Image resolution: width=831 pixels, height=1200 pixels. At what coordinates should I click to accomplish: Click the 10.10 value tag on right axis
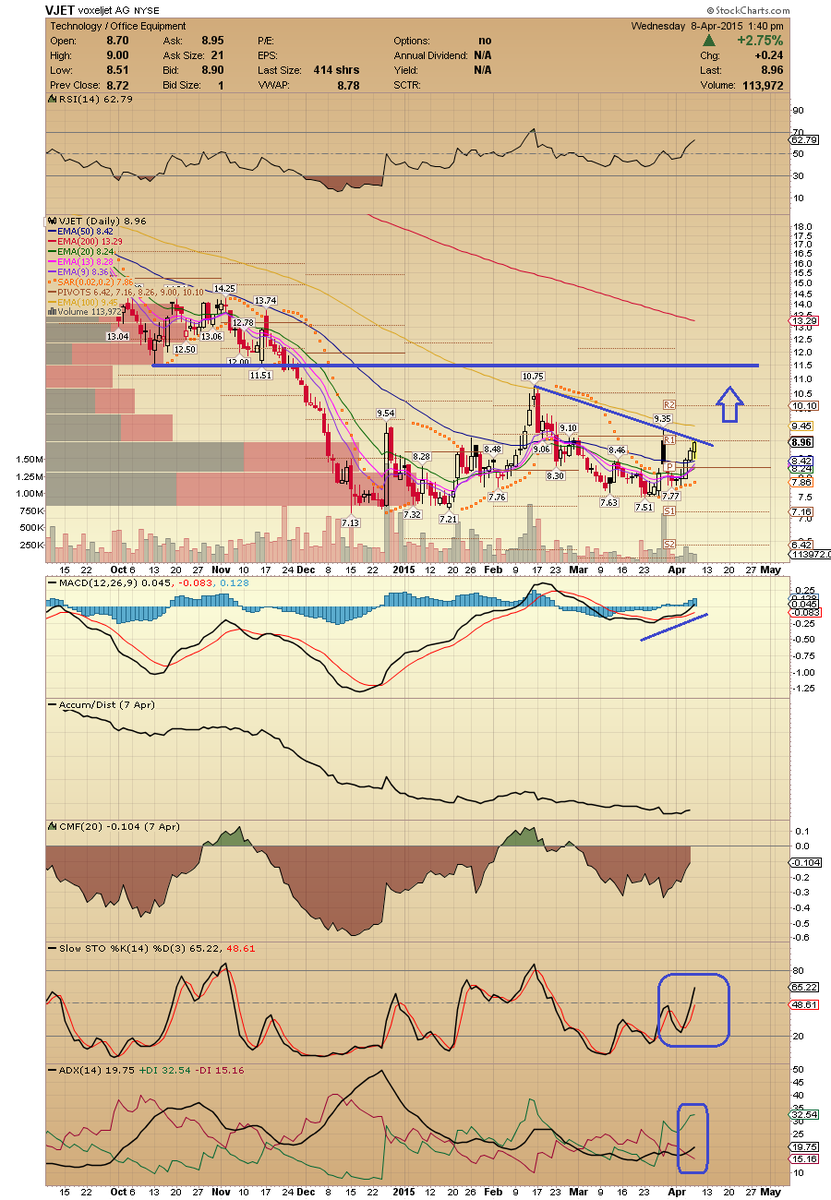click(803, 406)
